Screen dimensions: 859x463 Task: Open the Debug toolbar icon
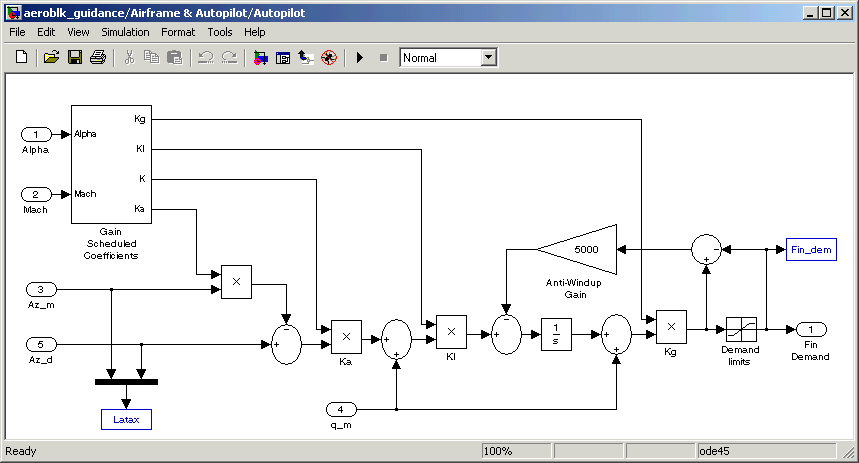pyautogui.click(x=329, y=57)
